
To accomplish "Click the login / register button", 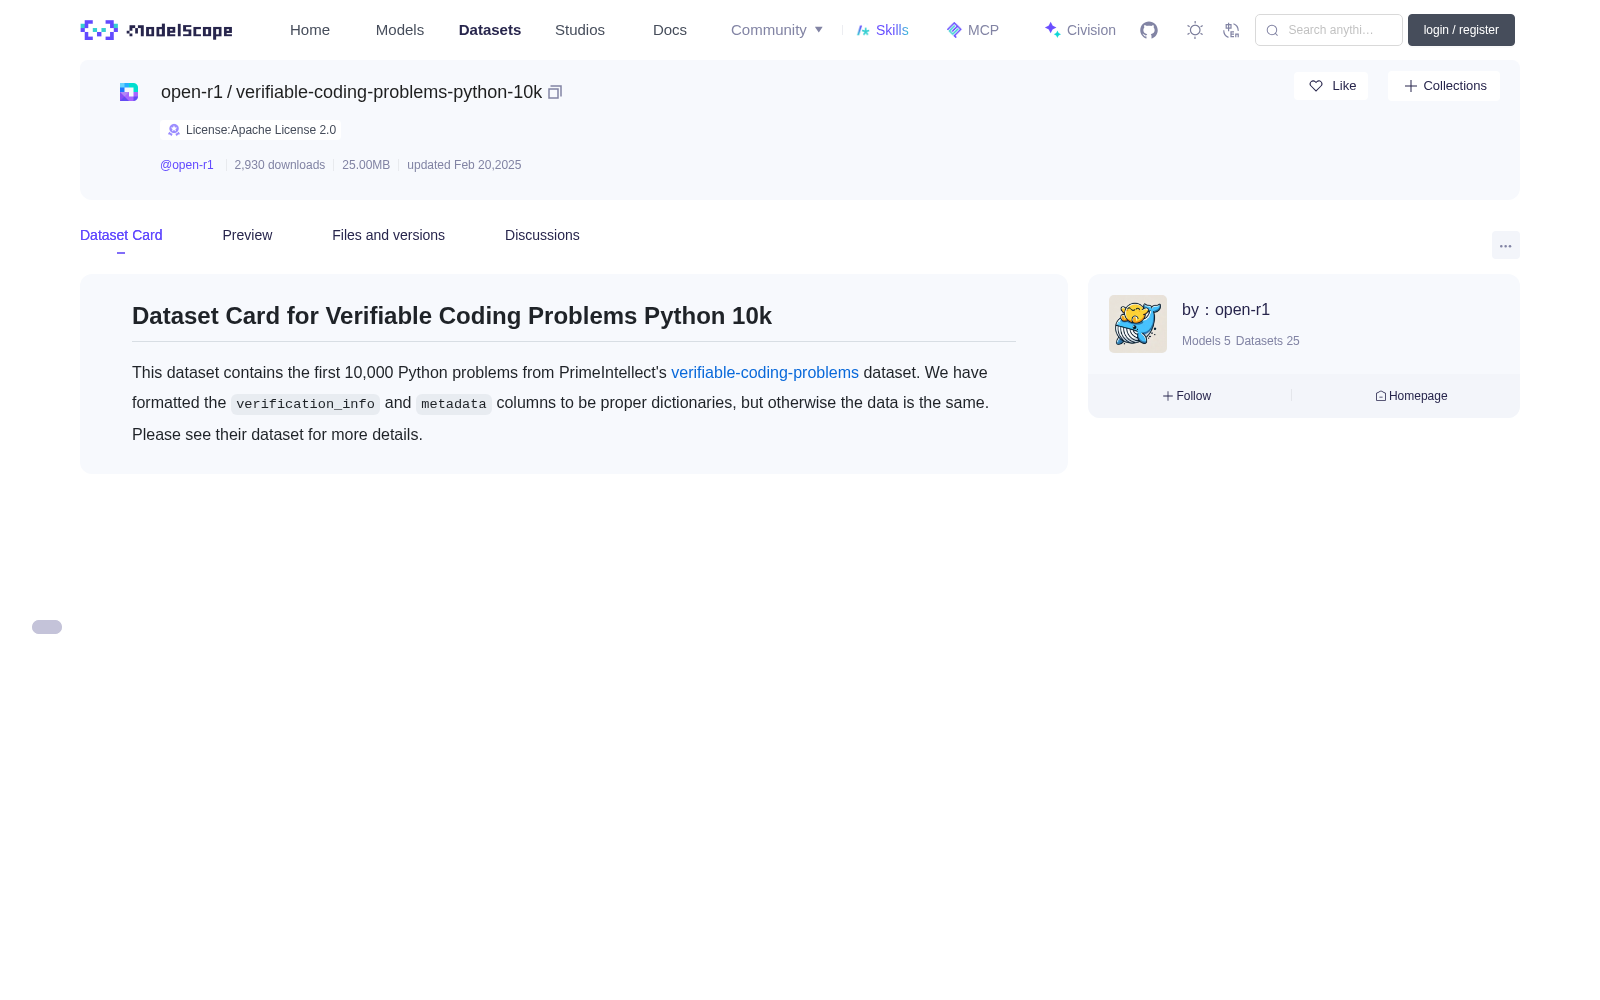I will click(x=1461, y=30).
